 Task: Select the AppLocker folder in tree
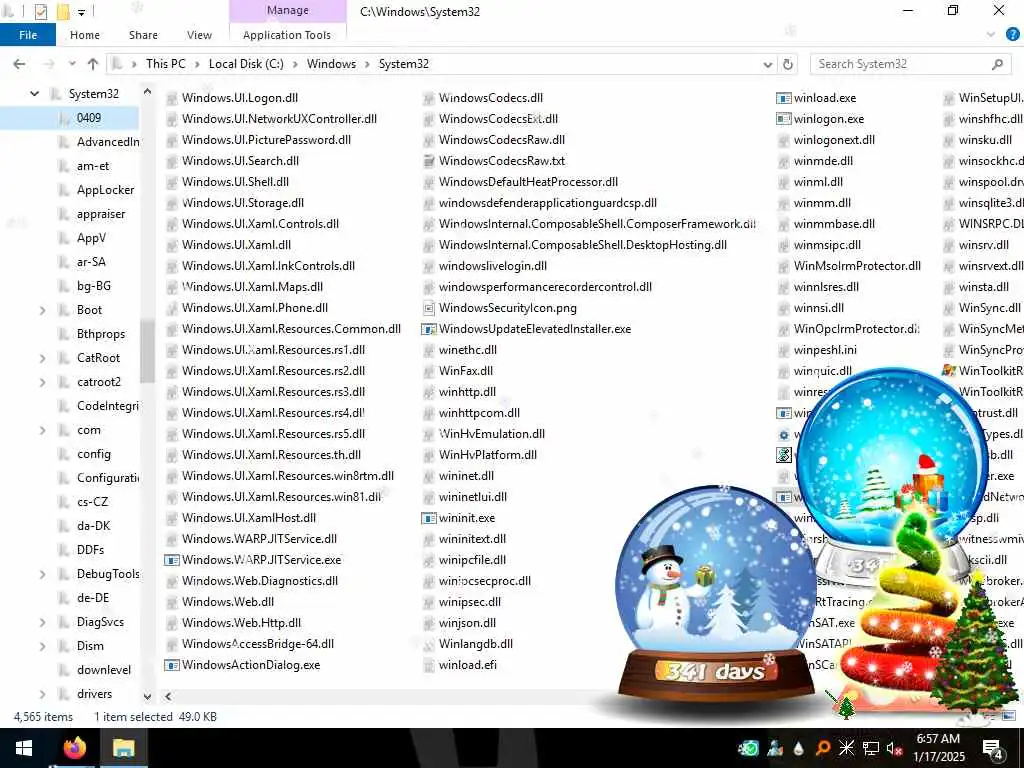pos(105,190)
